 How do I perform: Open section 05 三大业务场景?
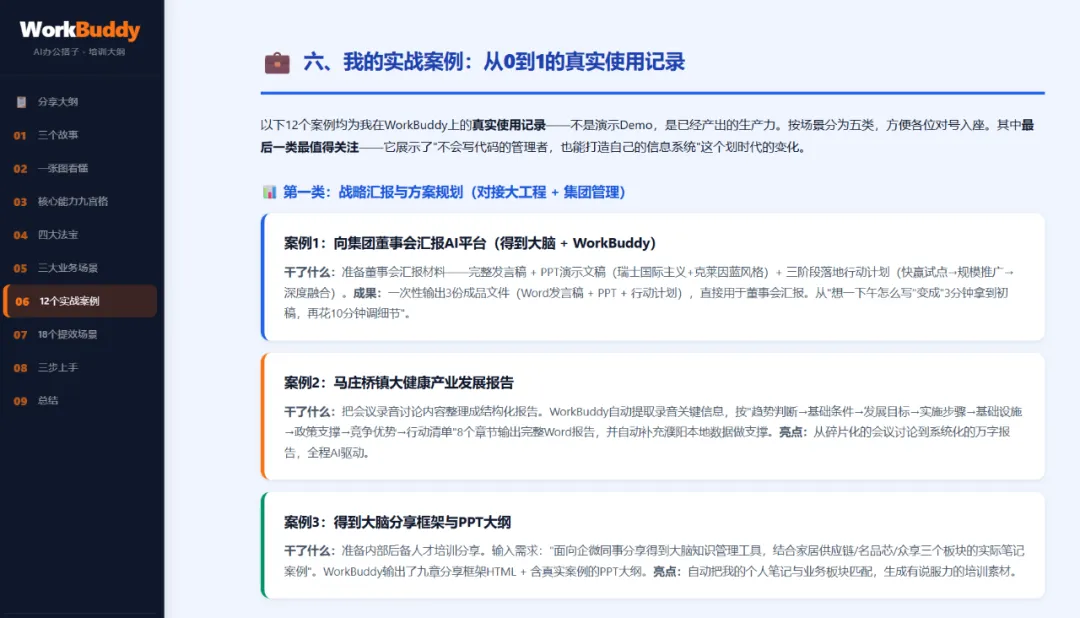click(81, 267)
